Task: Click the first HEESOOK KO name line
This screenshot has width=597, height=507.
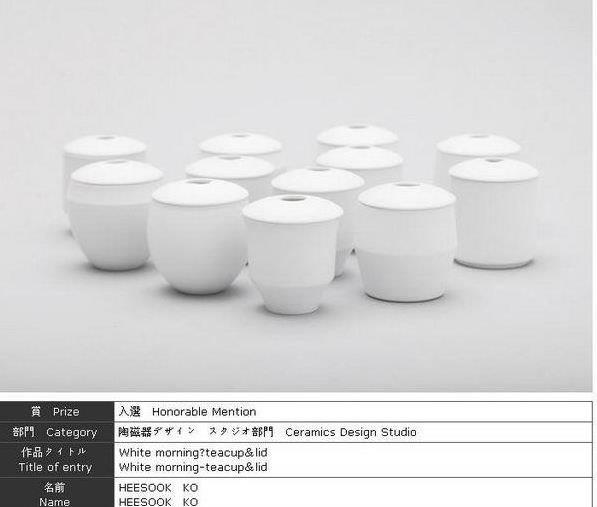Action: (x=158, y=488)
